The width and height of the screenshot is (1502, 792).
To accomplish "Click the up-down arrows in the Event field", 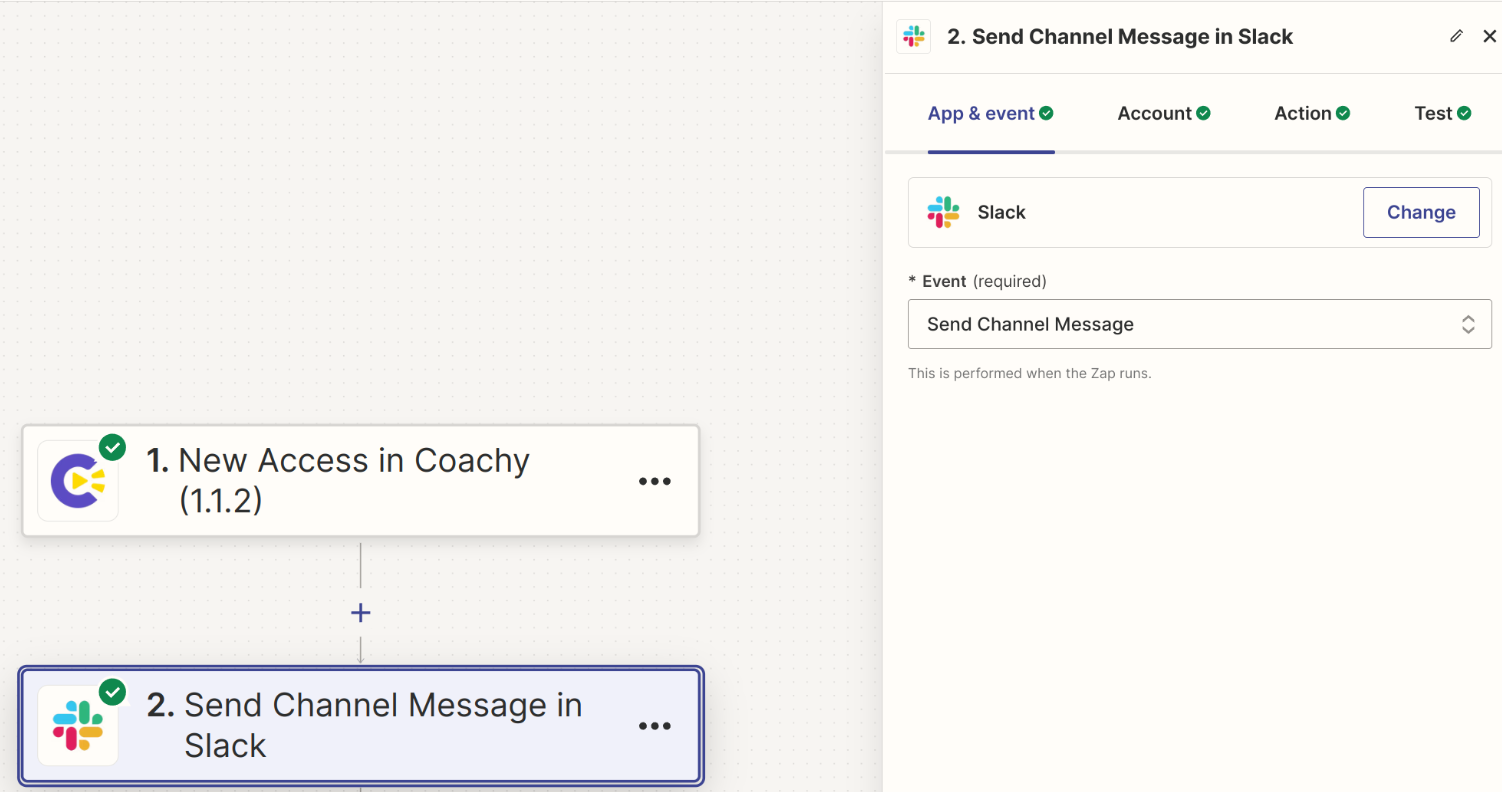I will tap(1468, 324).
